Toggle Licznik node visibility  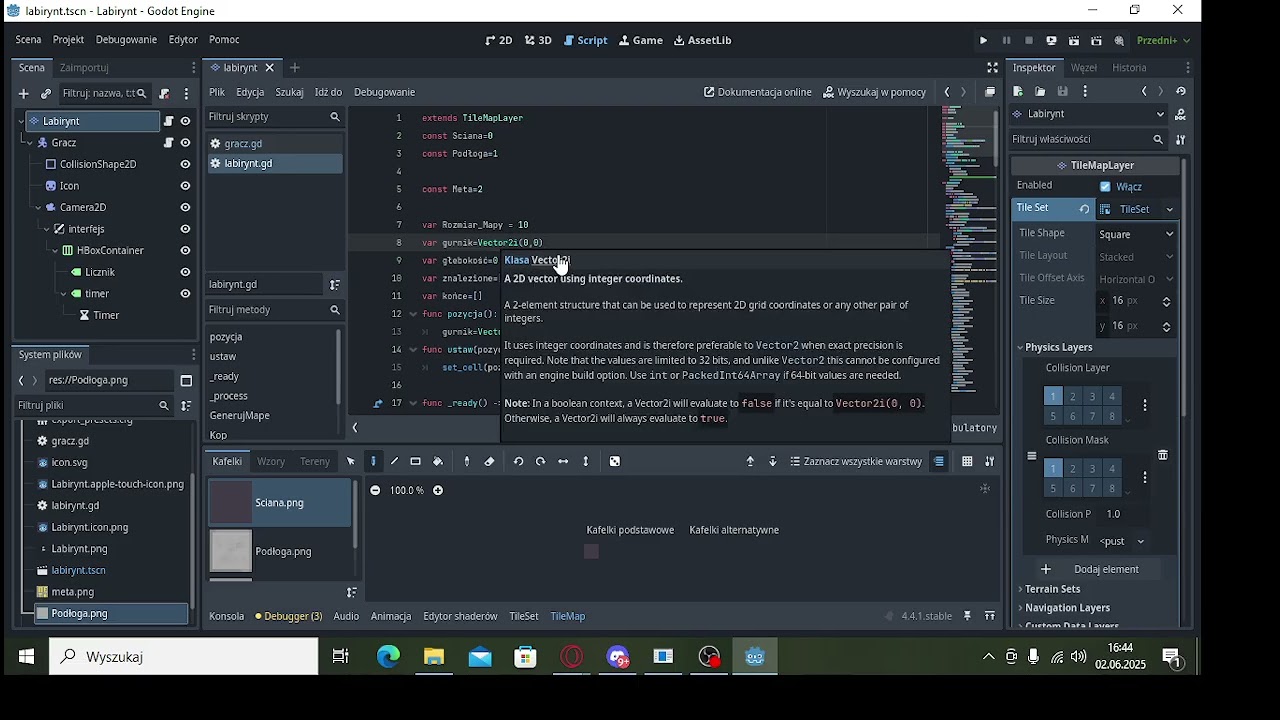[x=185, y=272]
